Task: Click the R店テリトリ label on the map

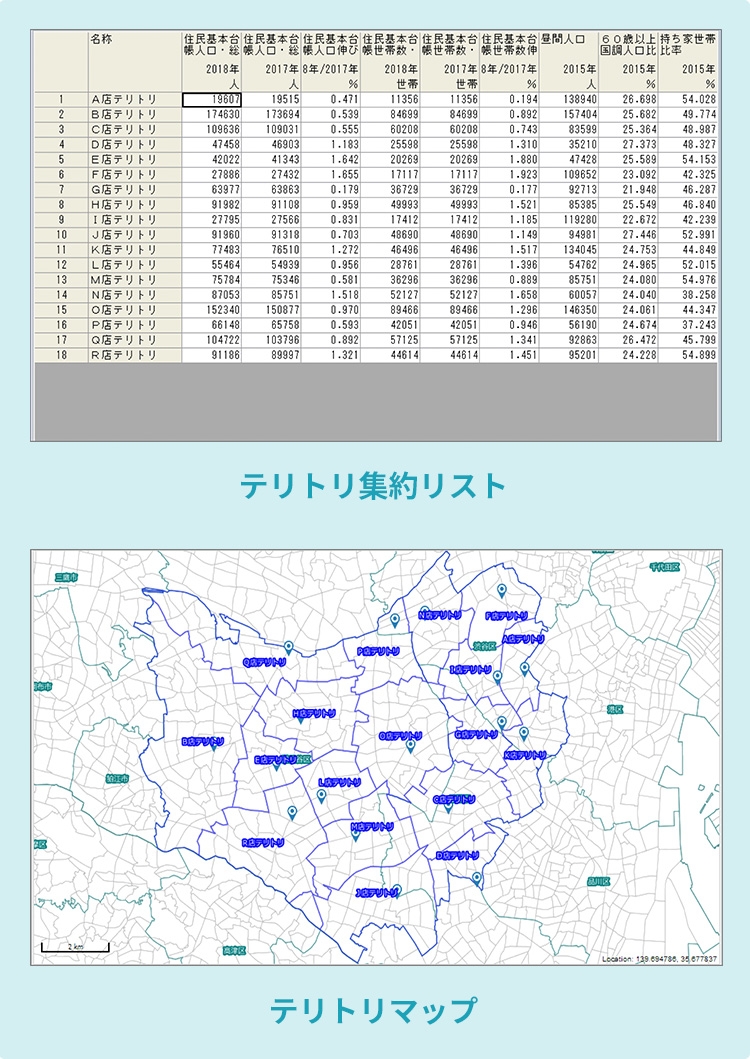Action: click(x=264, y=842)
